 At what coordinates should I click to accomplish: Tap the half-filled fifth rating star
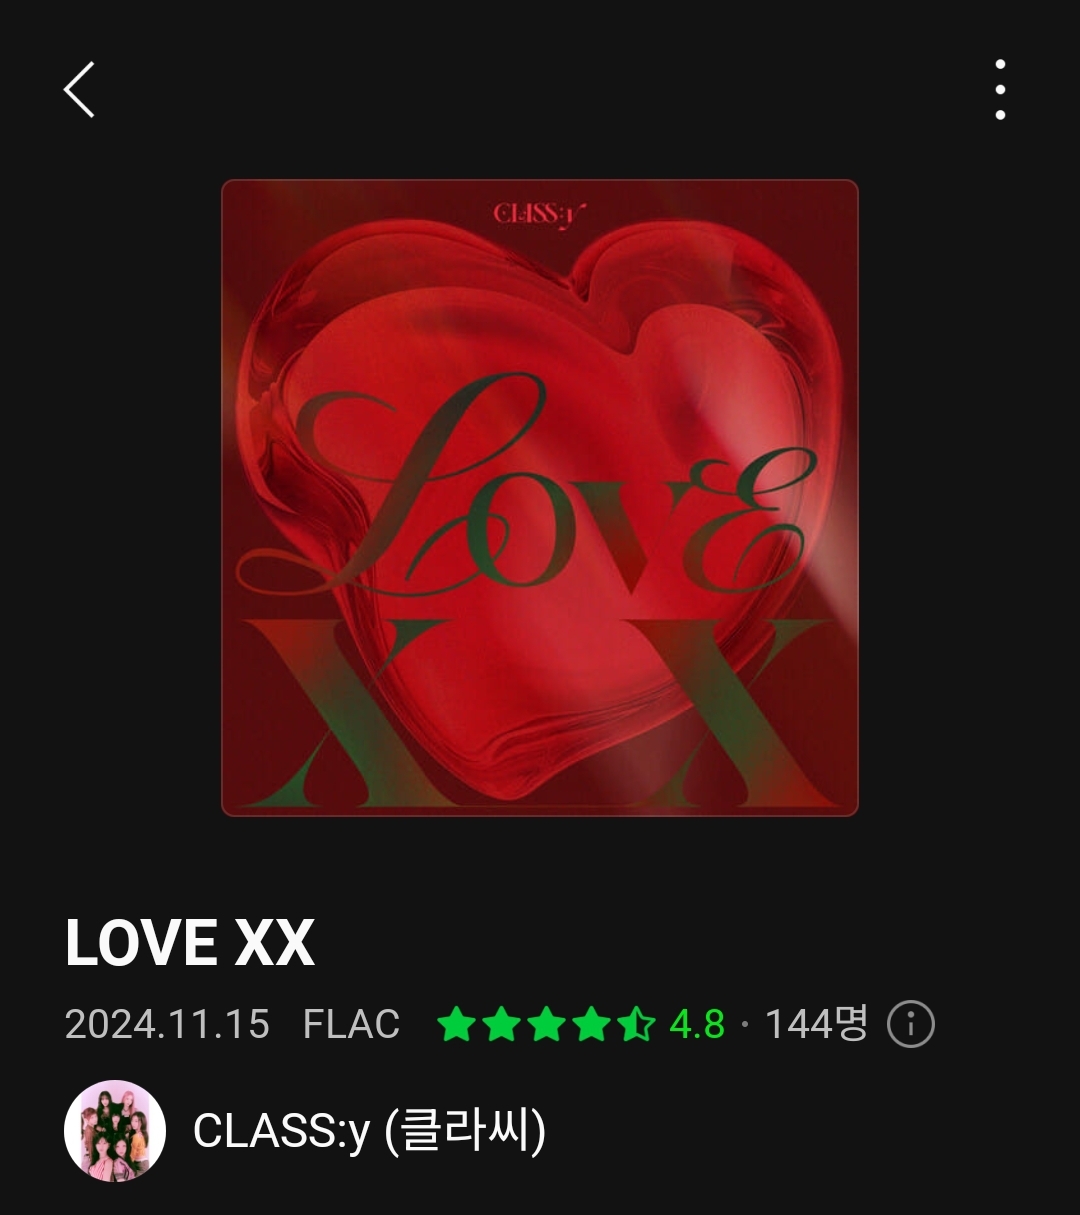pyautogui.click(x=636, y=1025)
